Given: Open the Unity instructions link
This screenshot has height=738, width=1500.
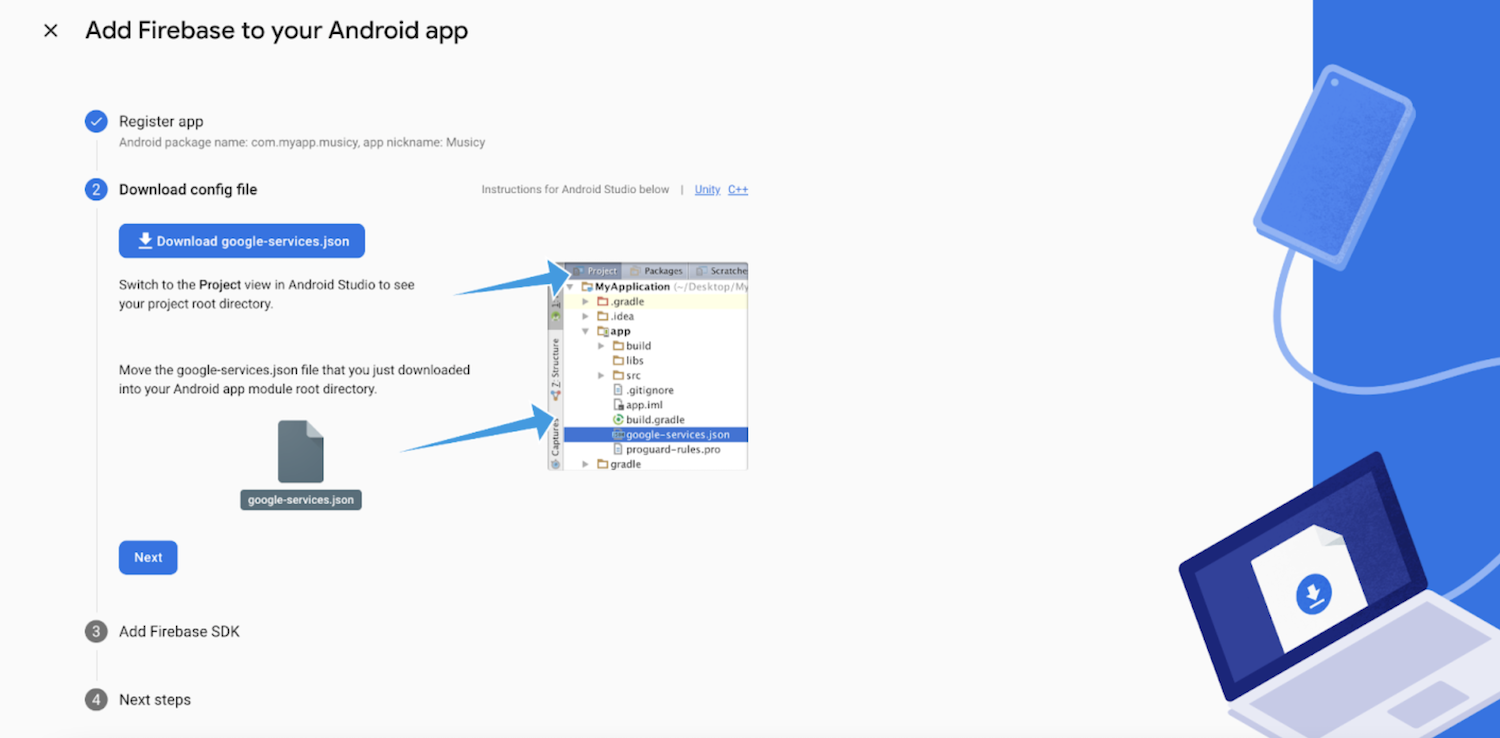Looking at the screenshot, I should (x=708, y=190).
